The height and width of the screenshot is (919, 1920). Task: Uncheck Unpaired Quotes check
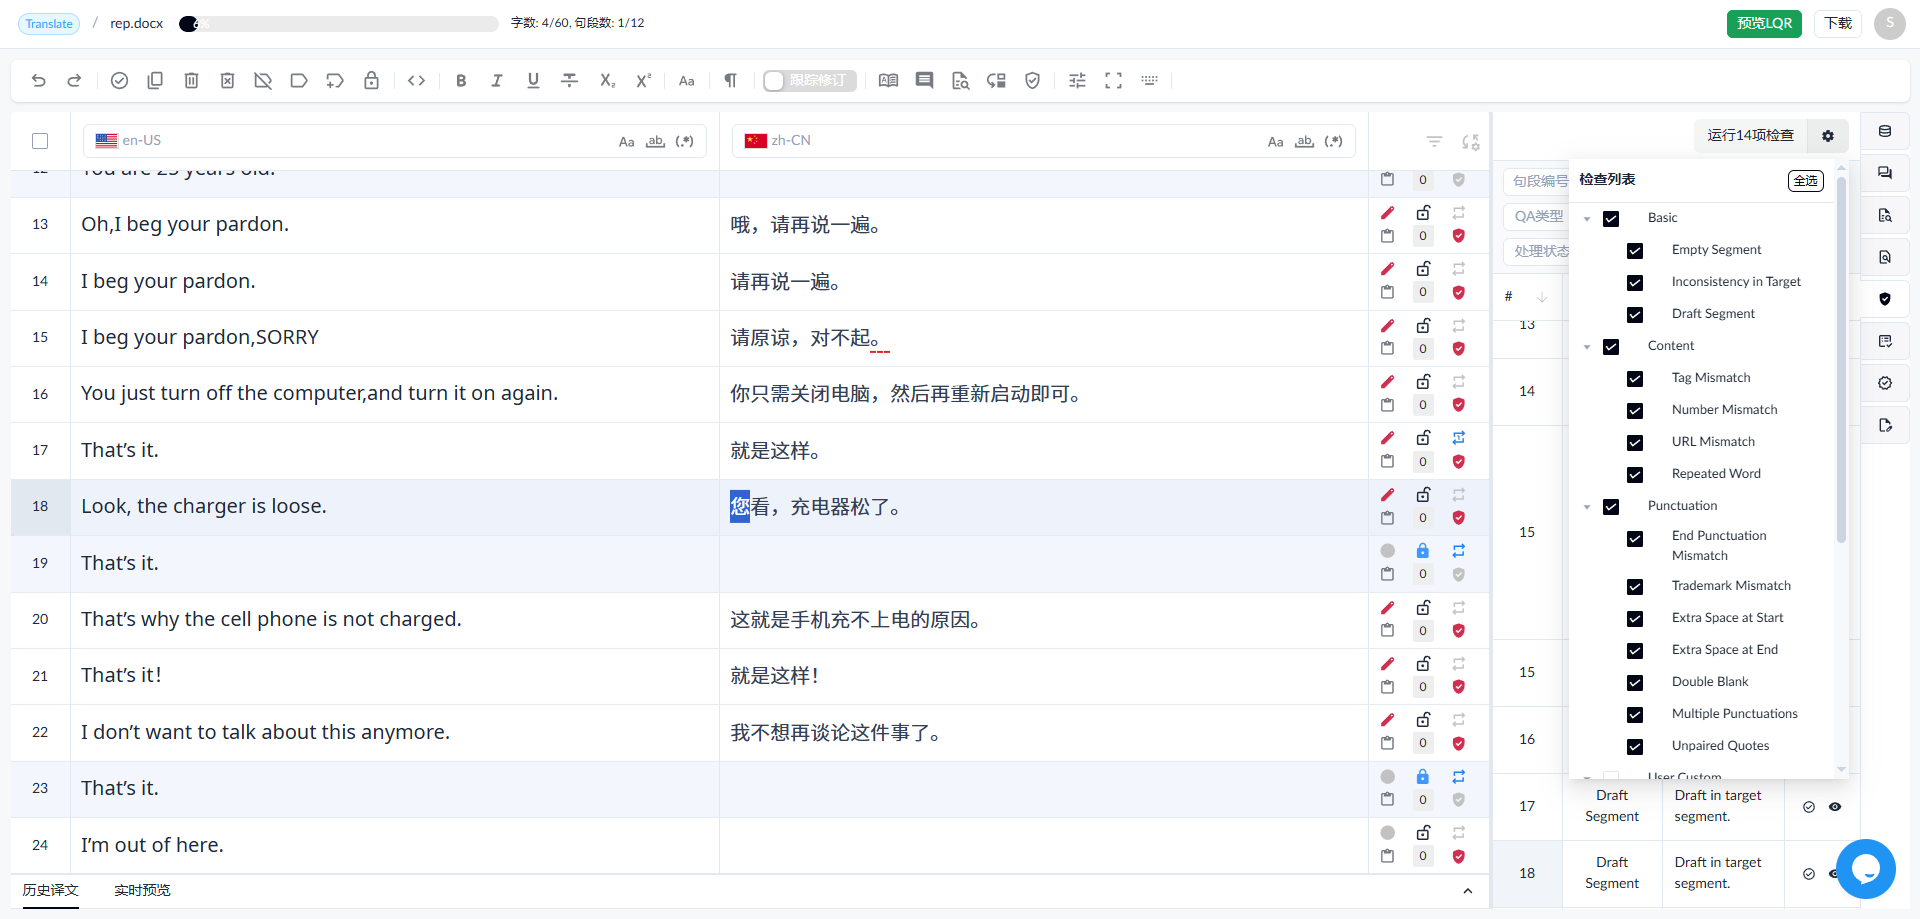point(1635,747)
